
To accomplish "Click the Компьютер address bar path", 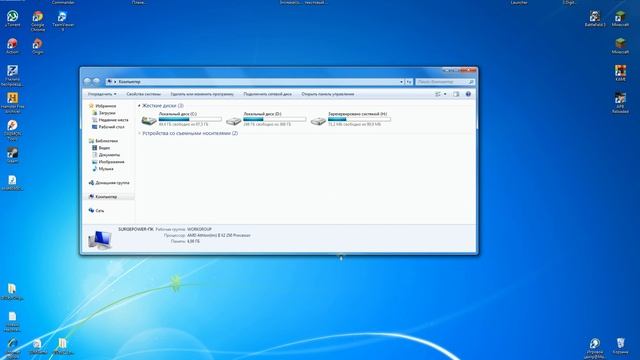I will pos(129,82).
